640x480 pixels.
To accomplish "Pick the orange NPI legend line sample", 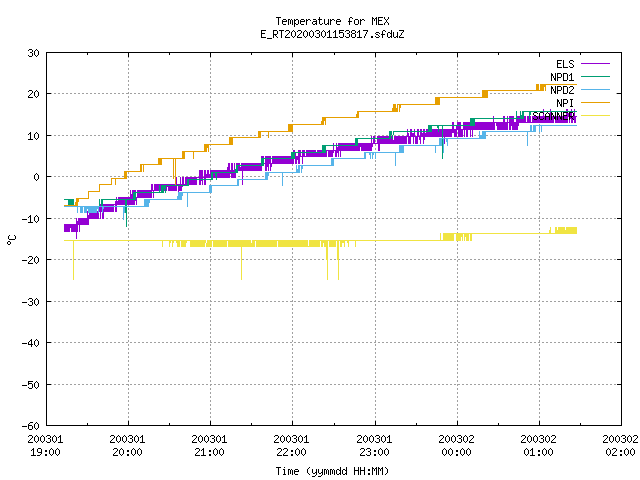I will click(595, 102).
